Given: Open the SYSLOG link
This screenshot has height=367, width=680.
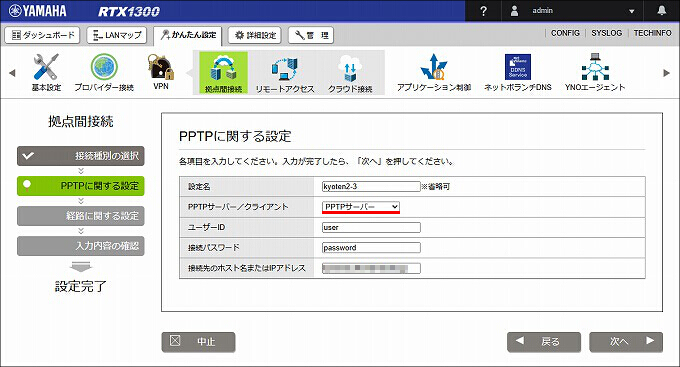Looking at the screenshot, I should click(606, 33).
